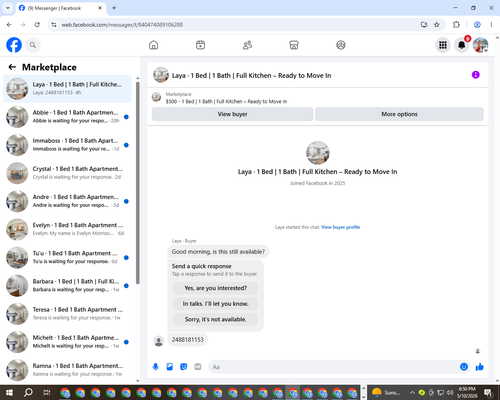Open the Barbara conversation
The image size is (500, 400).
click(x=67, y=286)
